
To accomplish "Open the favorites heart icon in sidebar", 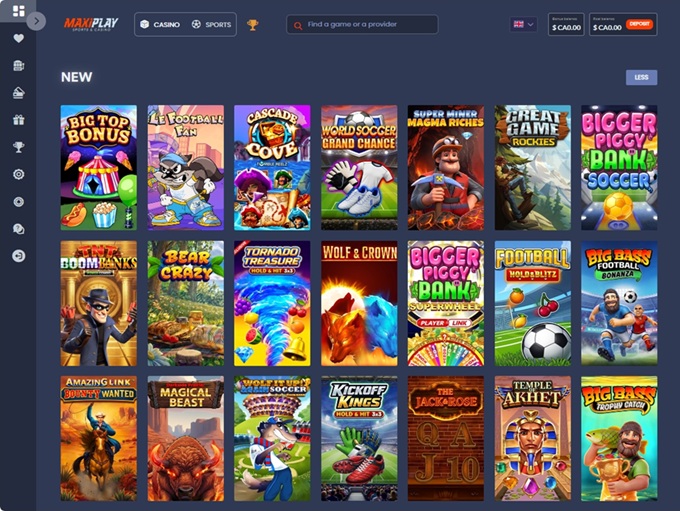I will [18, 38].
